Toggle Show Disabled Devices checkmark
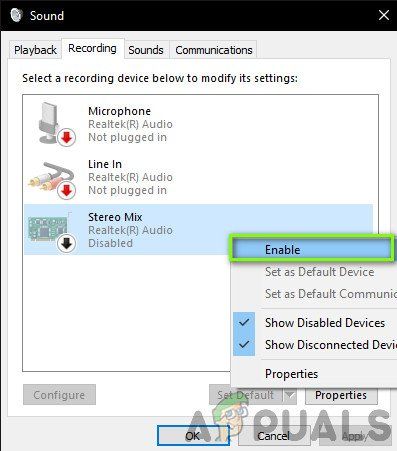 (x=244, y=323)
